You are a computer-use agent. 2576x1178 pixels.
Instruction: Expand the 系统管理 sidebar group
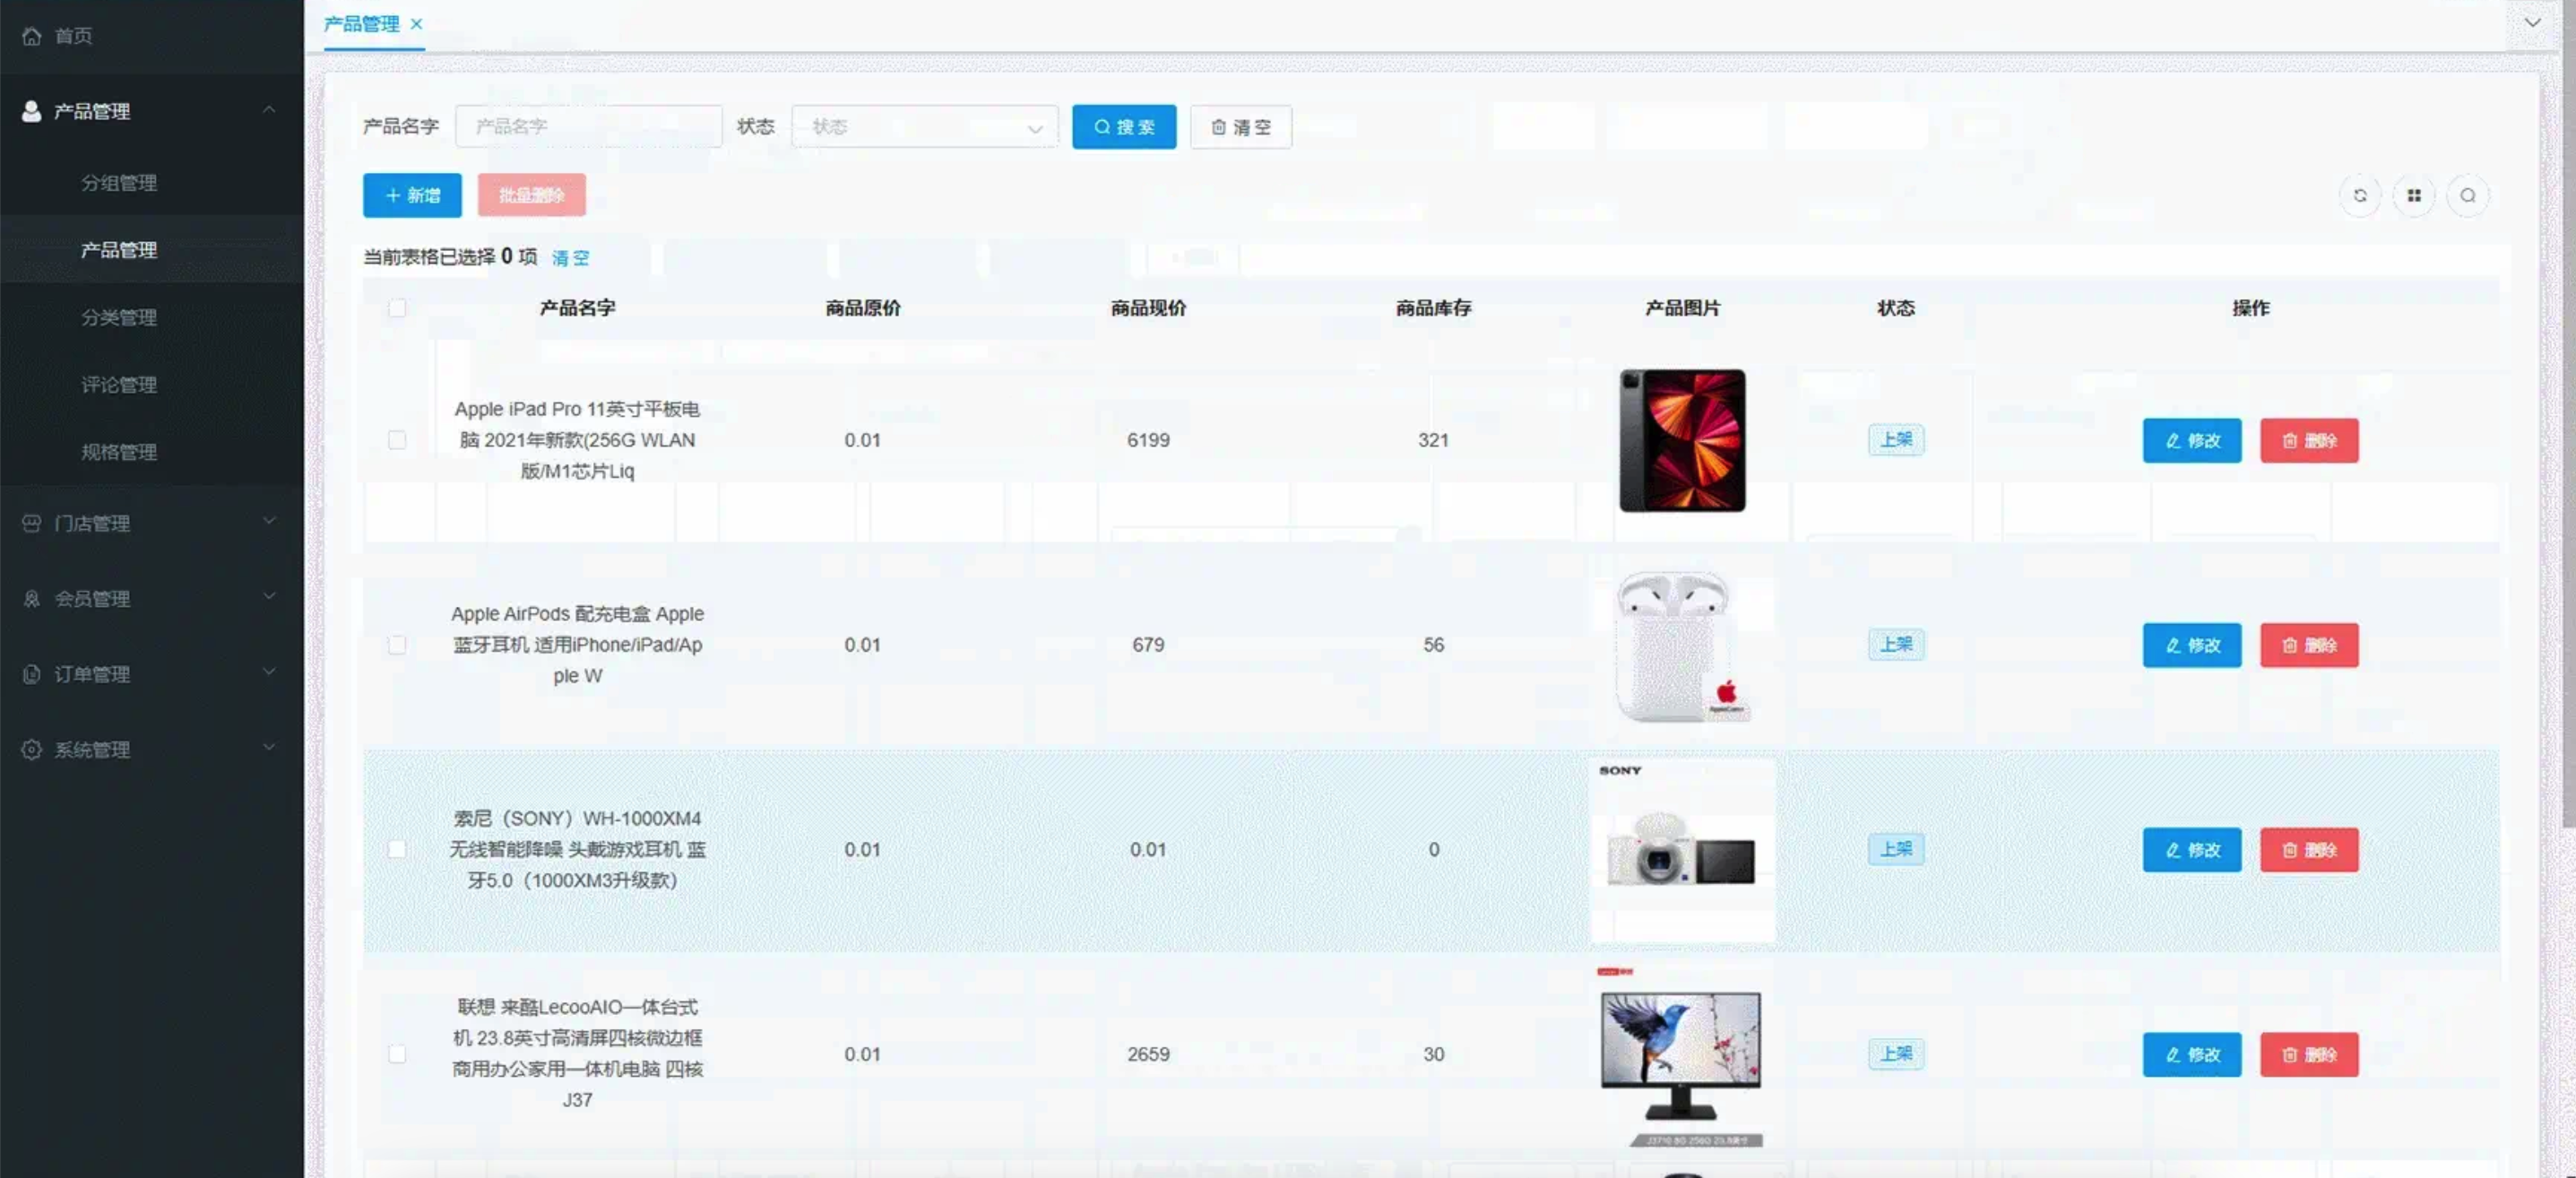click(269, 747)
